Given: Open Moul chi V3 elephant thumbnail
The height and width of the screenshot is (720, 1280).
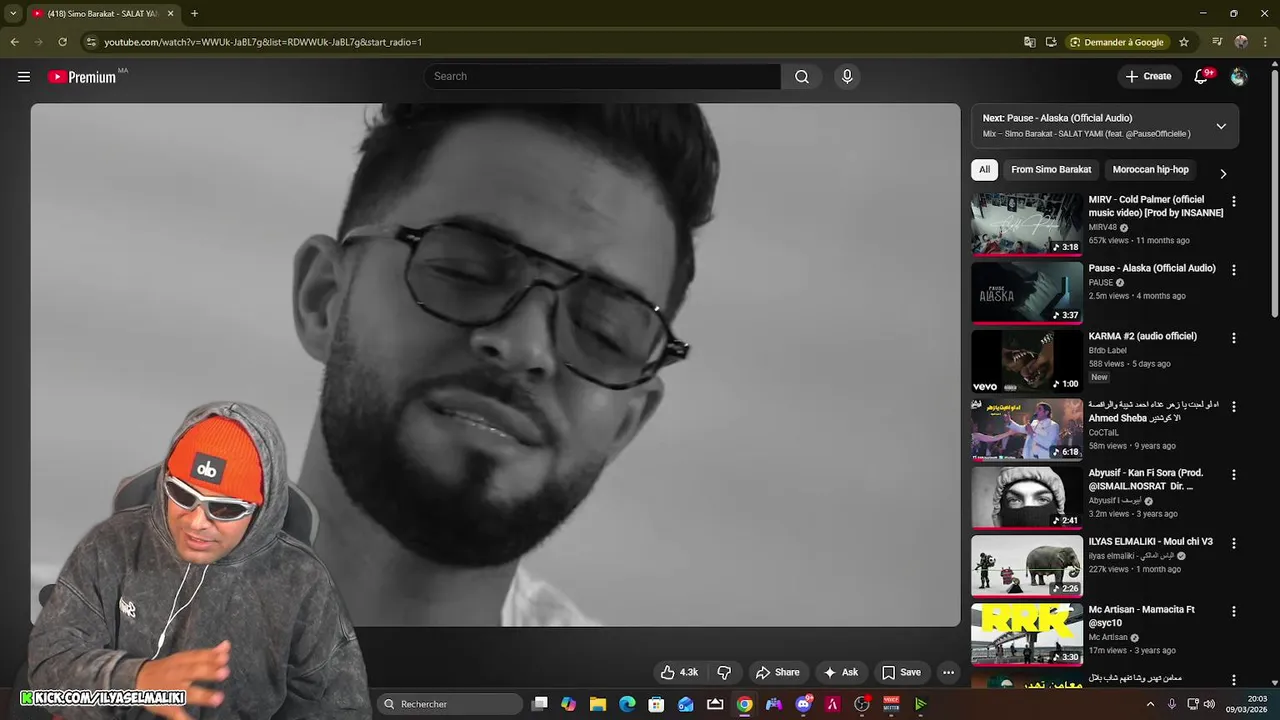Looking at the screenshot, I should tap(1027, 566).
